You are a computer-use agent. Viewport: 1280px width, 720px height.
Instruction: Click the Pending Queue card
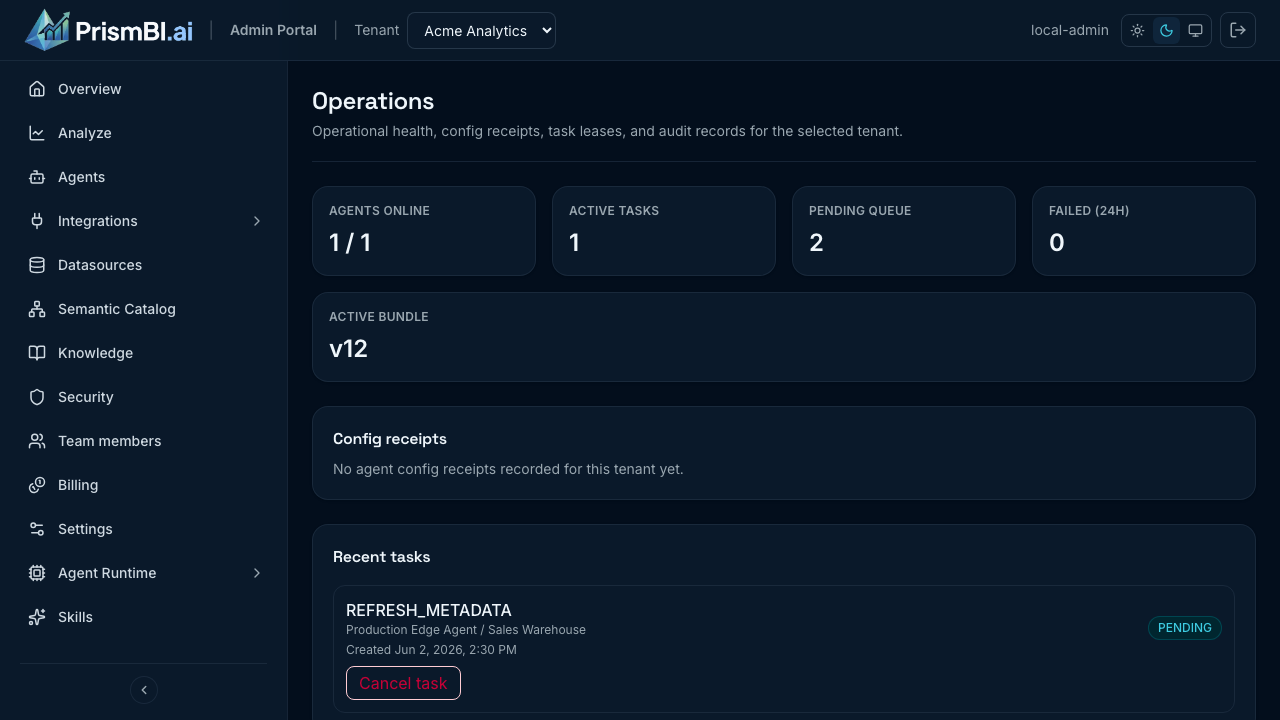click(x=904, y=231)
